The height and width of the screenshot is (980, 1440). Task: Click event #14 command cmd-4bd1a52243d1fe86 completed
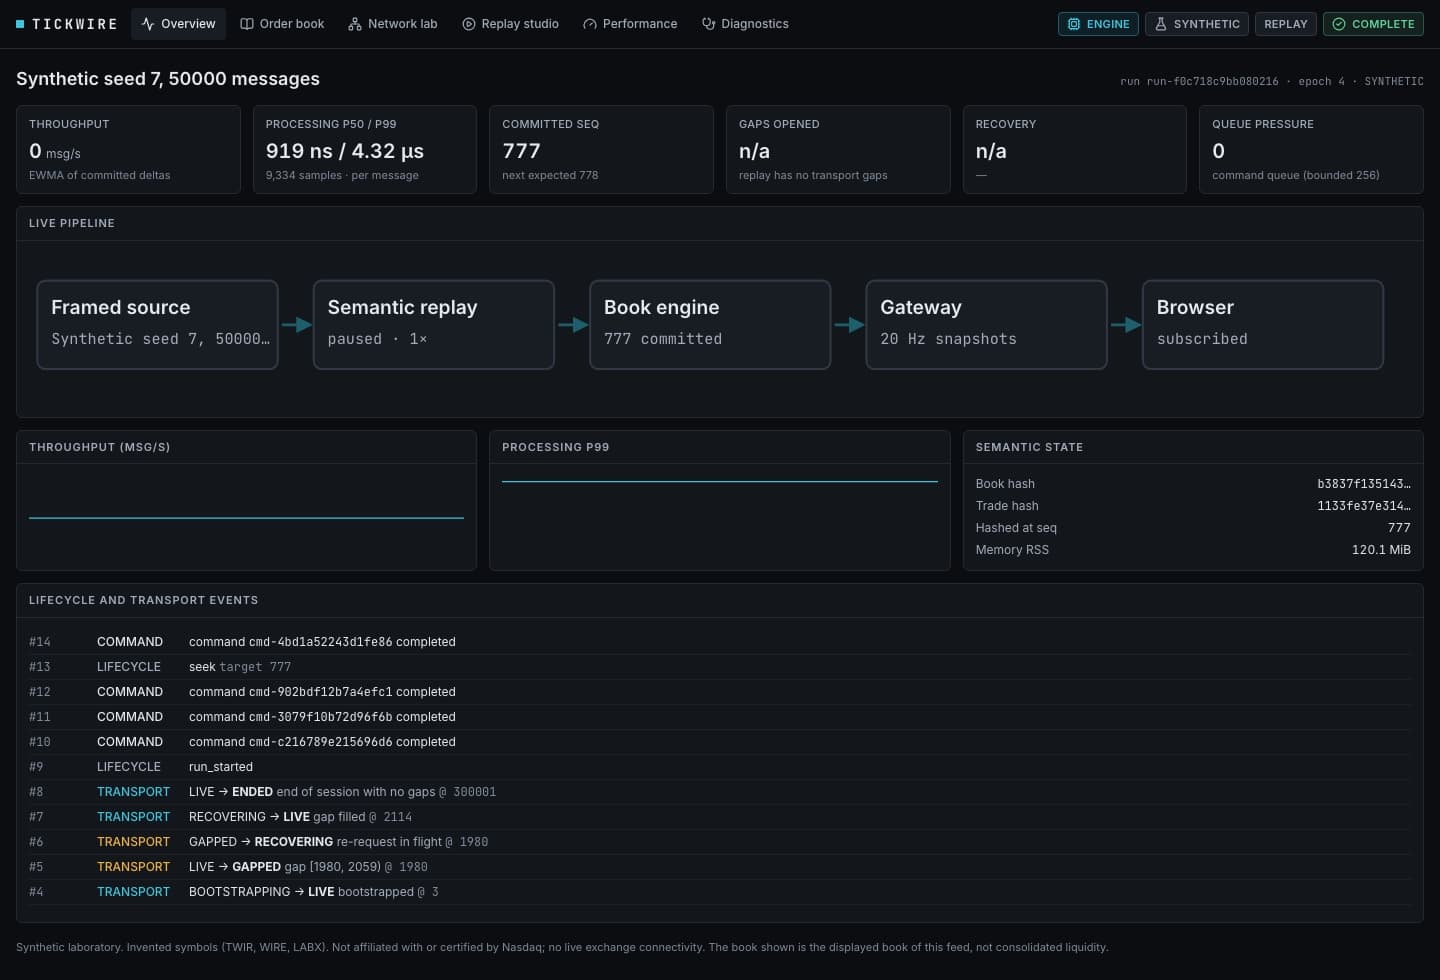click(719, 642)
